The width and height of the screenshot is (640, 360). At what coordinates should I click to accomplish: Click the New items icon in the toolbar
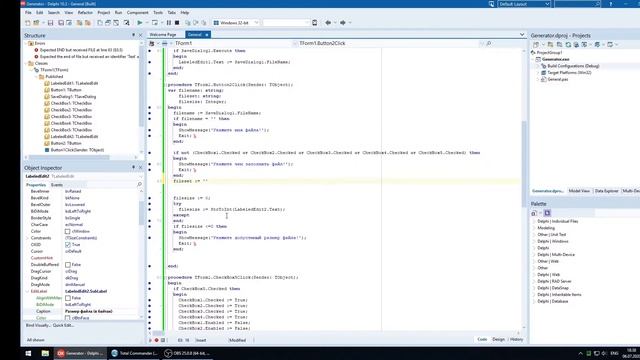click(28, 23)
